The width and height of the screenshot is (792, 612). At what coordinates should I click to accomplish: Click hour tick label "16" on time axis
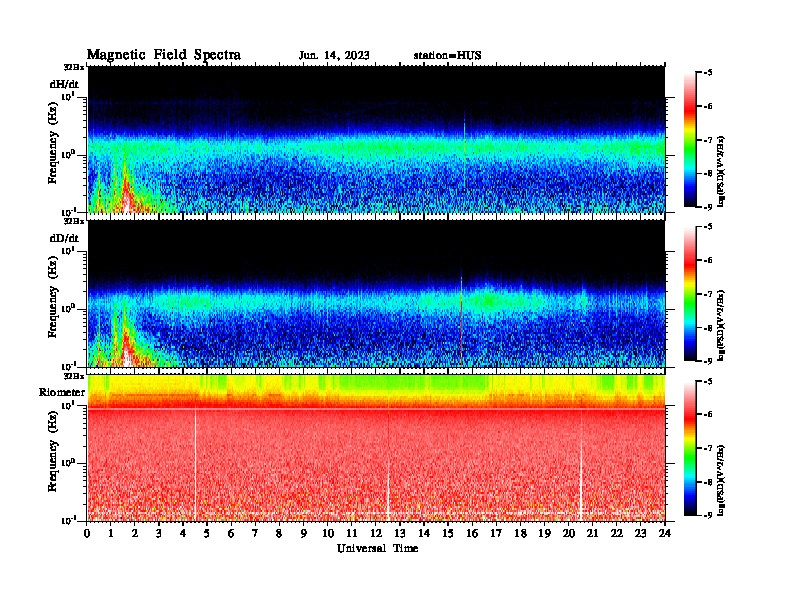472,533
